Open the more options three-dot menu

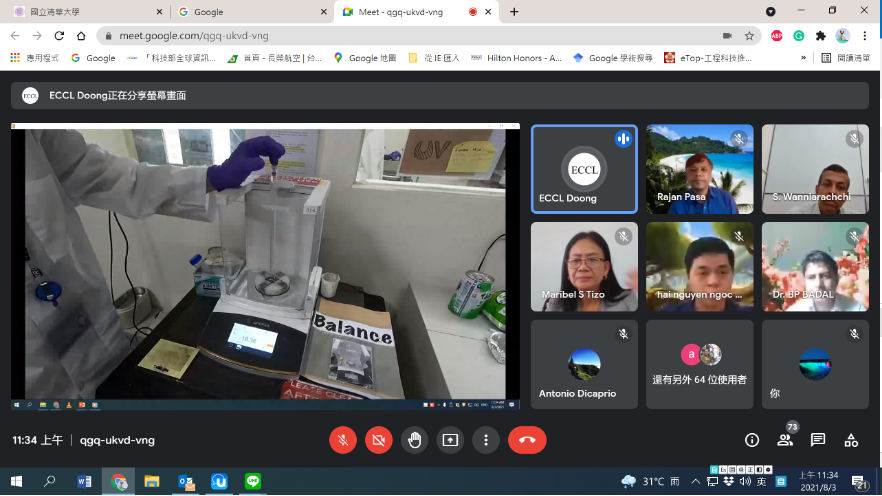coord(486,440)
